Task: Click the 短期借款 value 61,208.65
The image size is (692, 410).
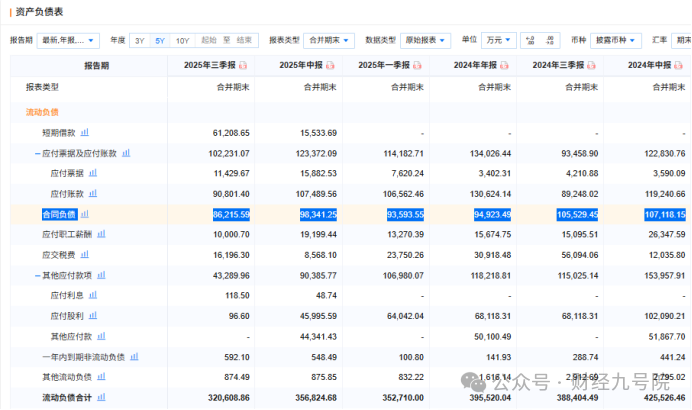Action: click(231, 133)
